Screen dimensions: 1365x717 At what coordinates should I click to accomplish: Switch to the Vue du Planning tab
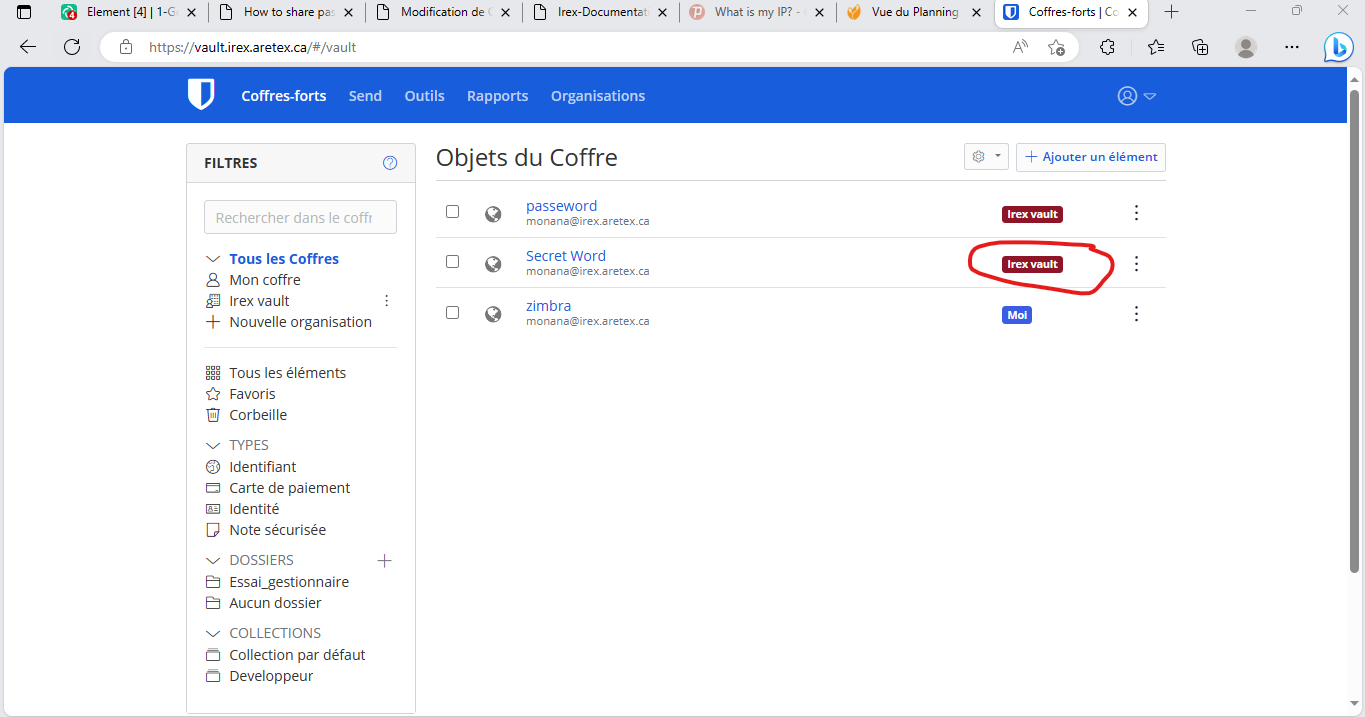pyautogui.click(x=914, y=12)
